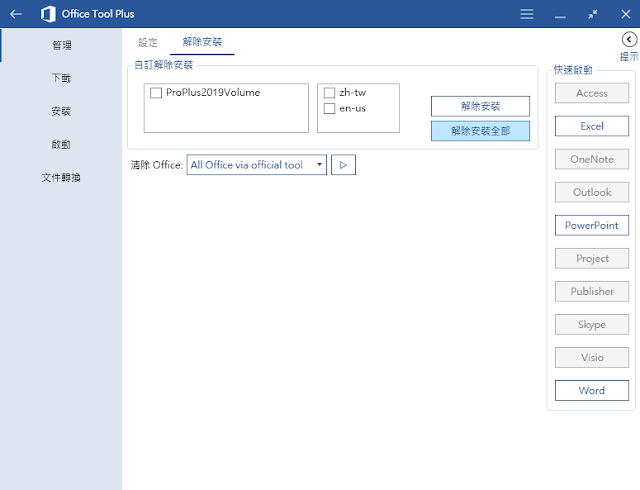640x490 pixels.
Task: Check the ProPlus2019Volume checkbox
Action: point(156,93)
